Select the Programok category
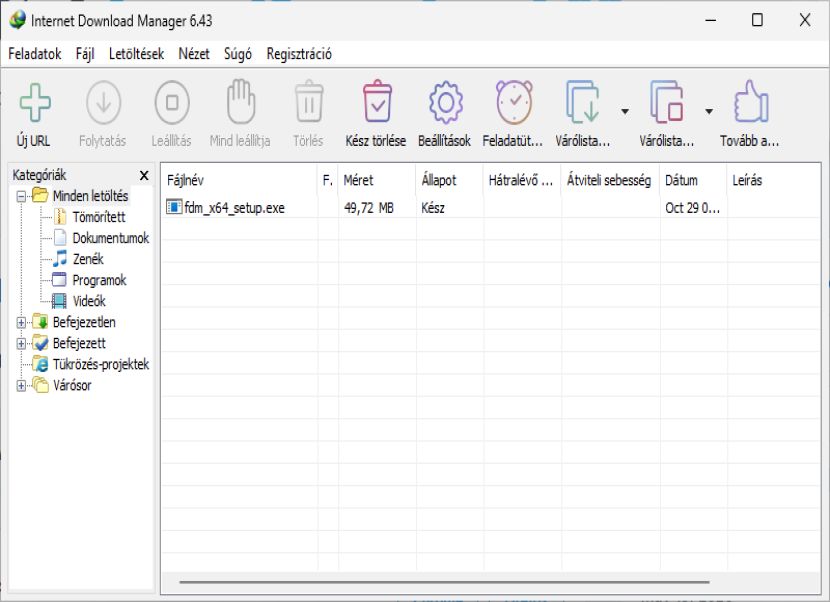 point(99,280)
